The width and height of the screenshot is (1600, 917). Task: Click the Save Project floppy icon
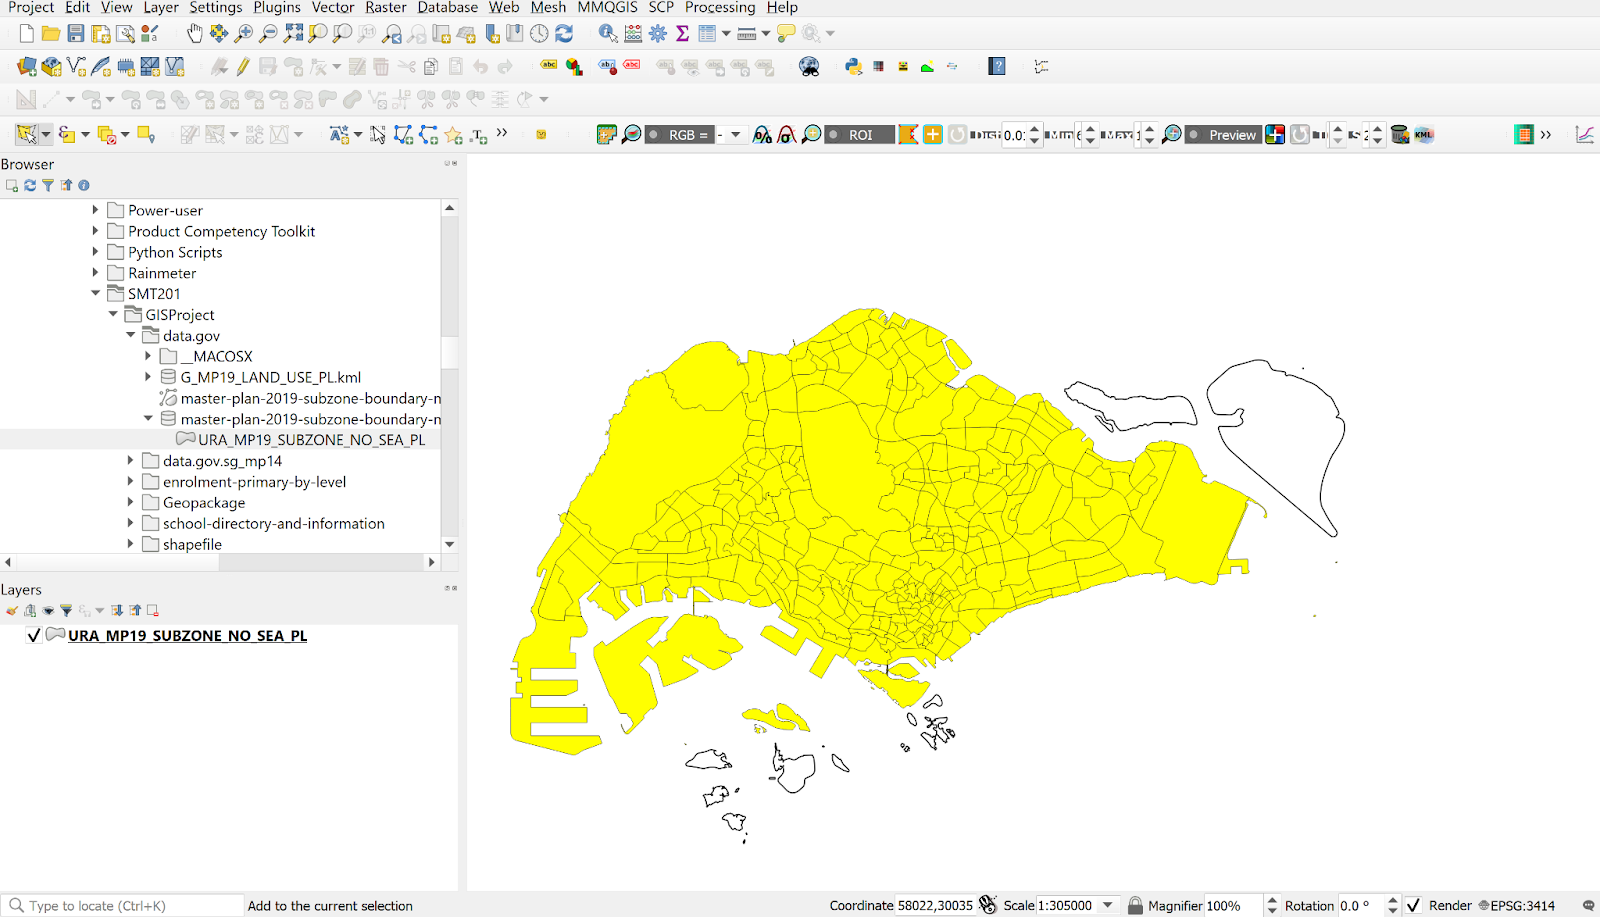coord(76,34)
